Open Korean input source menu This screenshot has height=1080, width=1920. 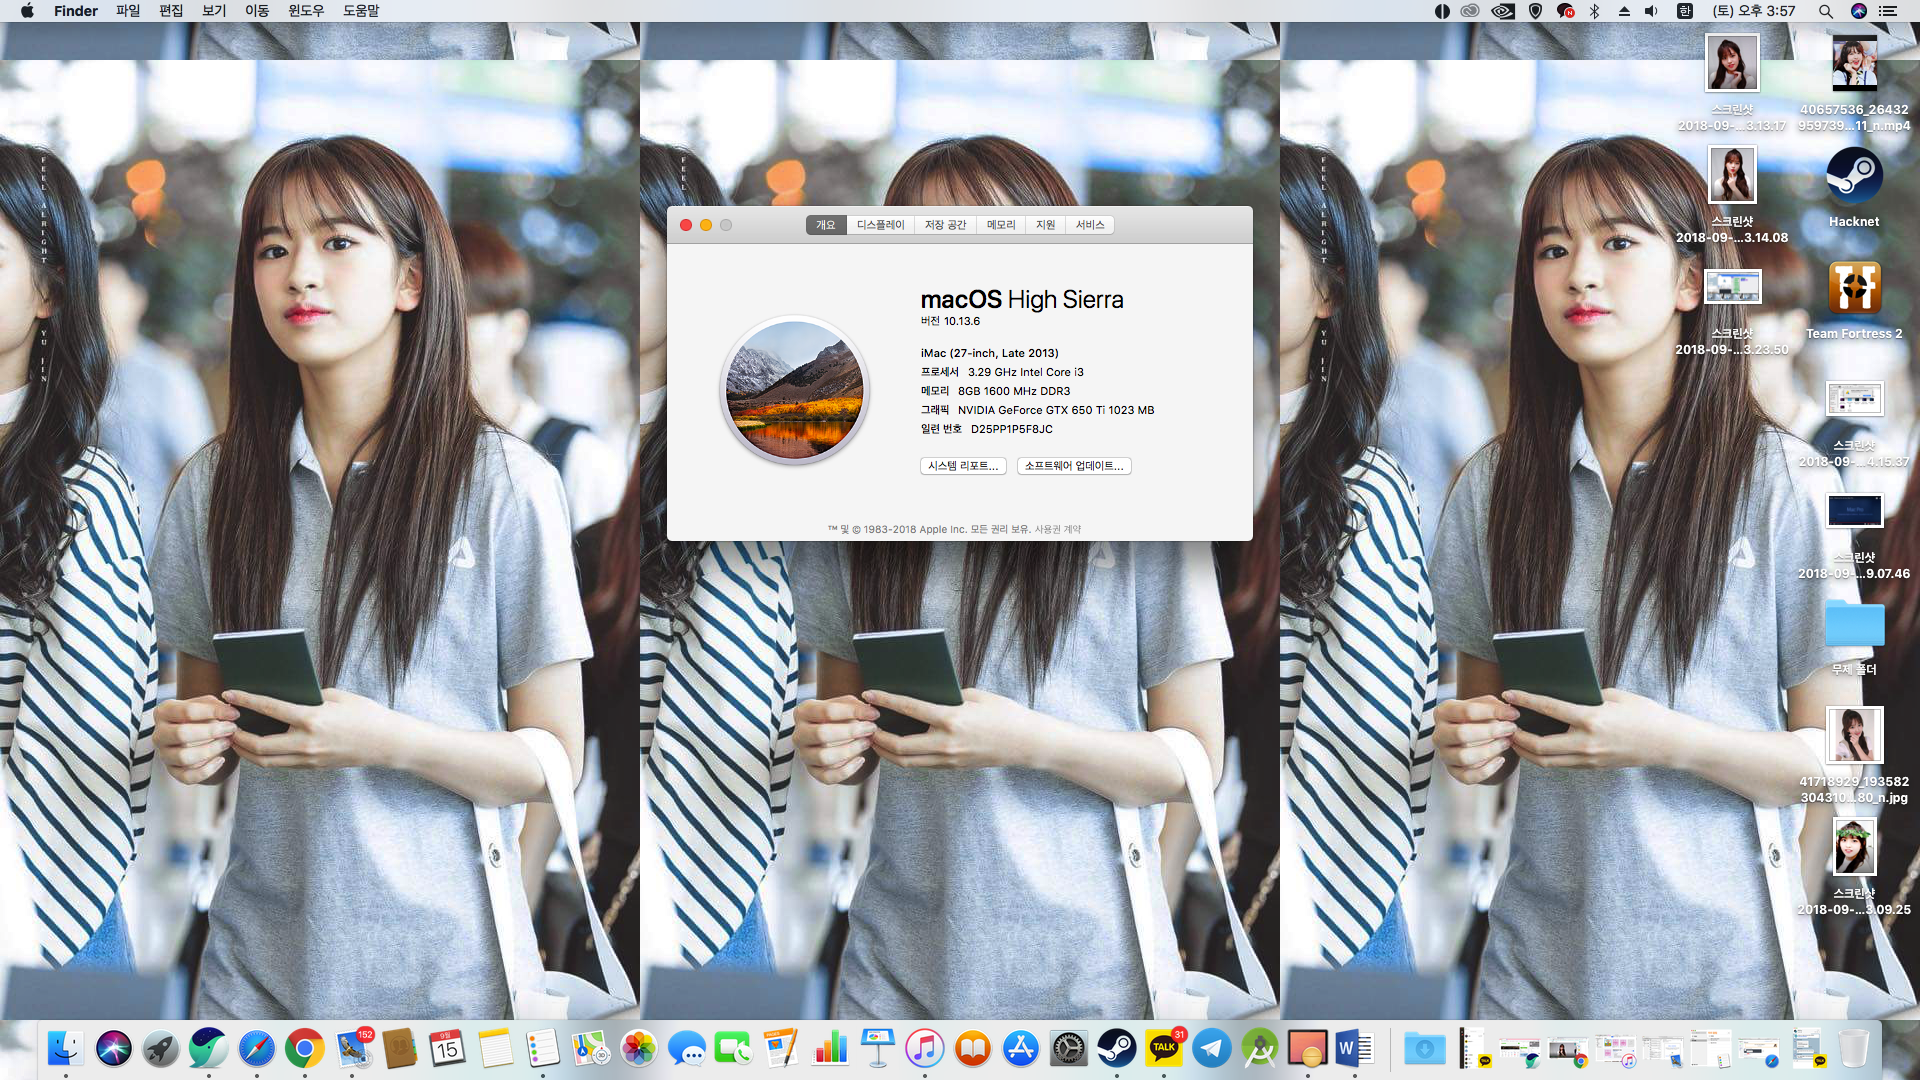1685,11
